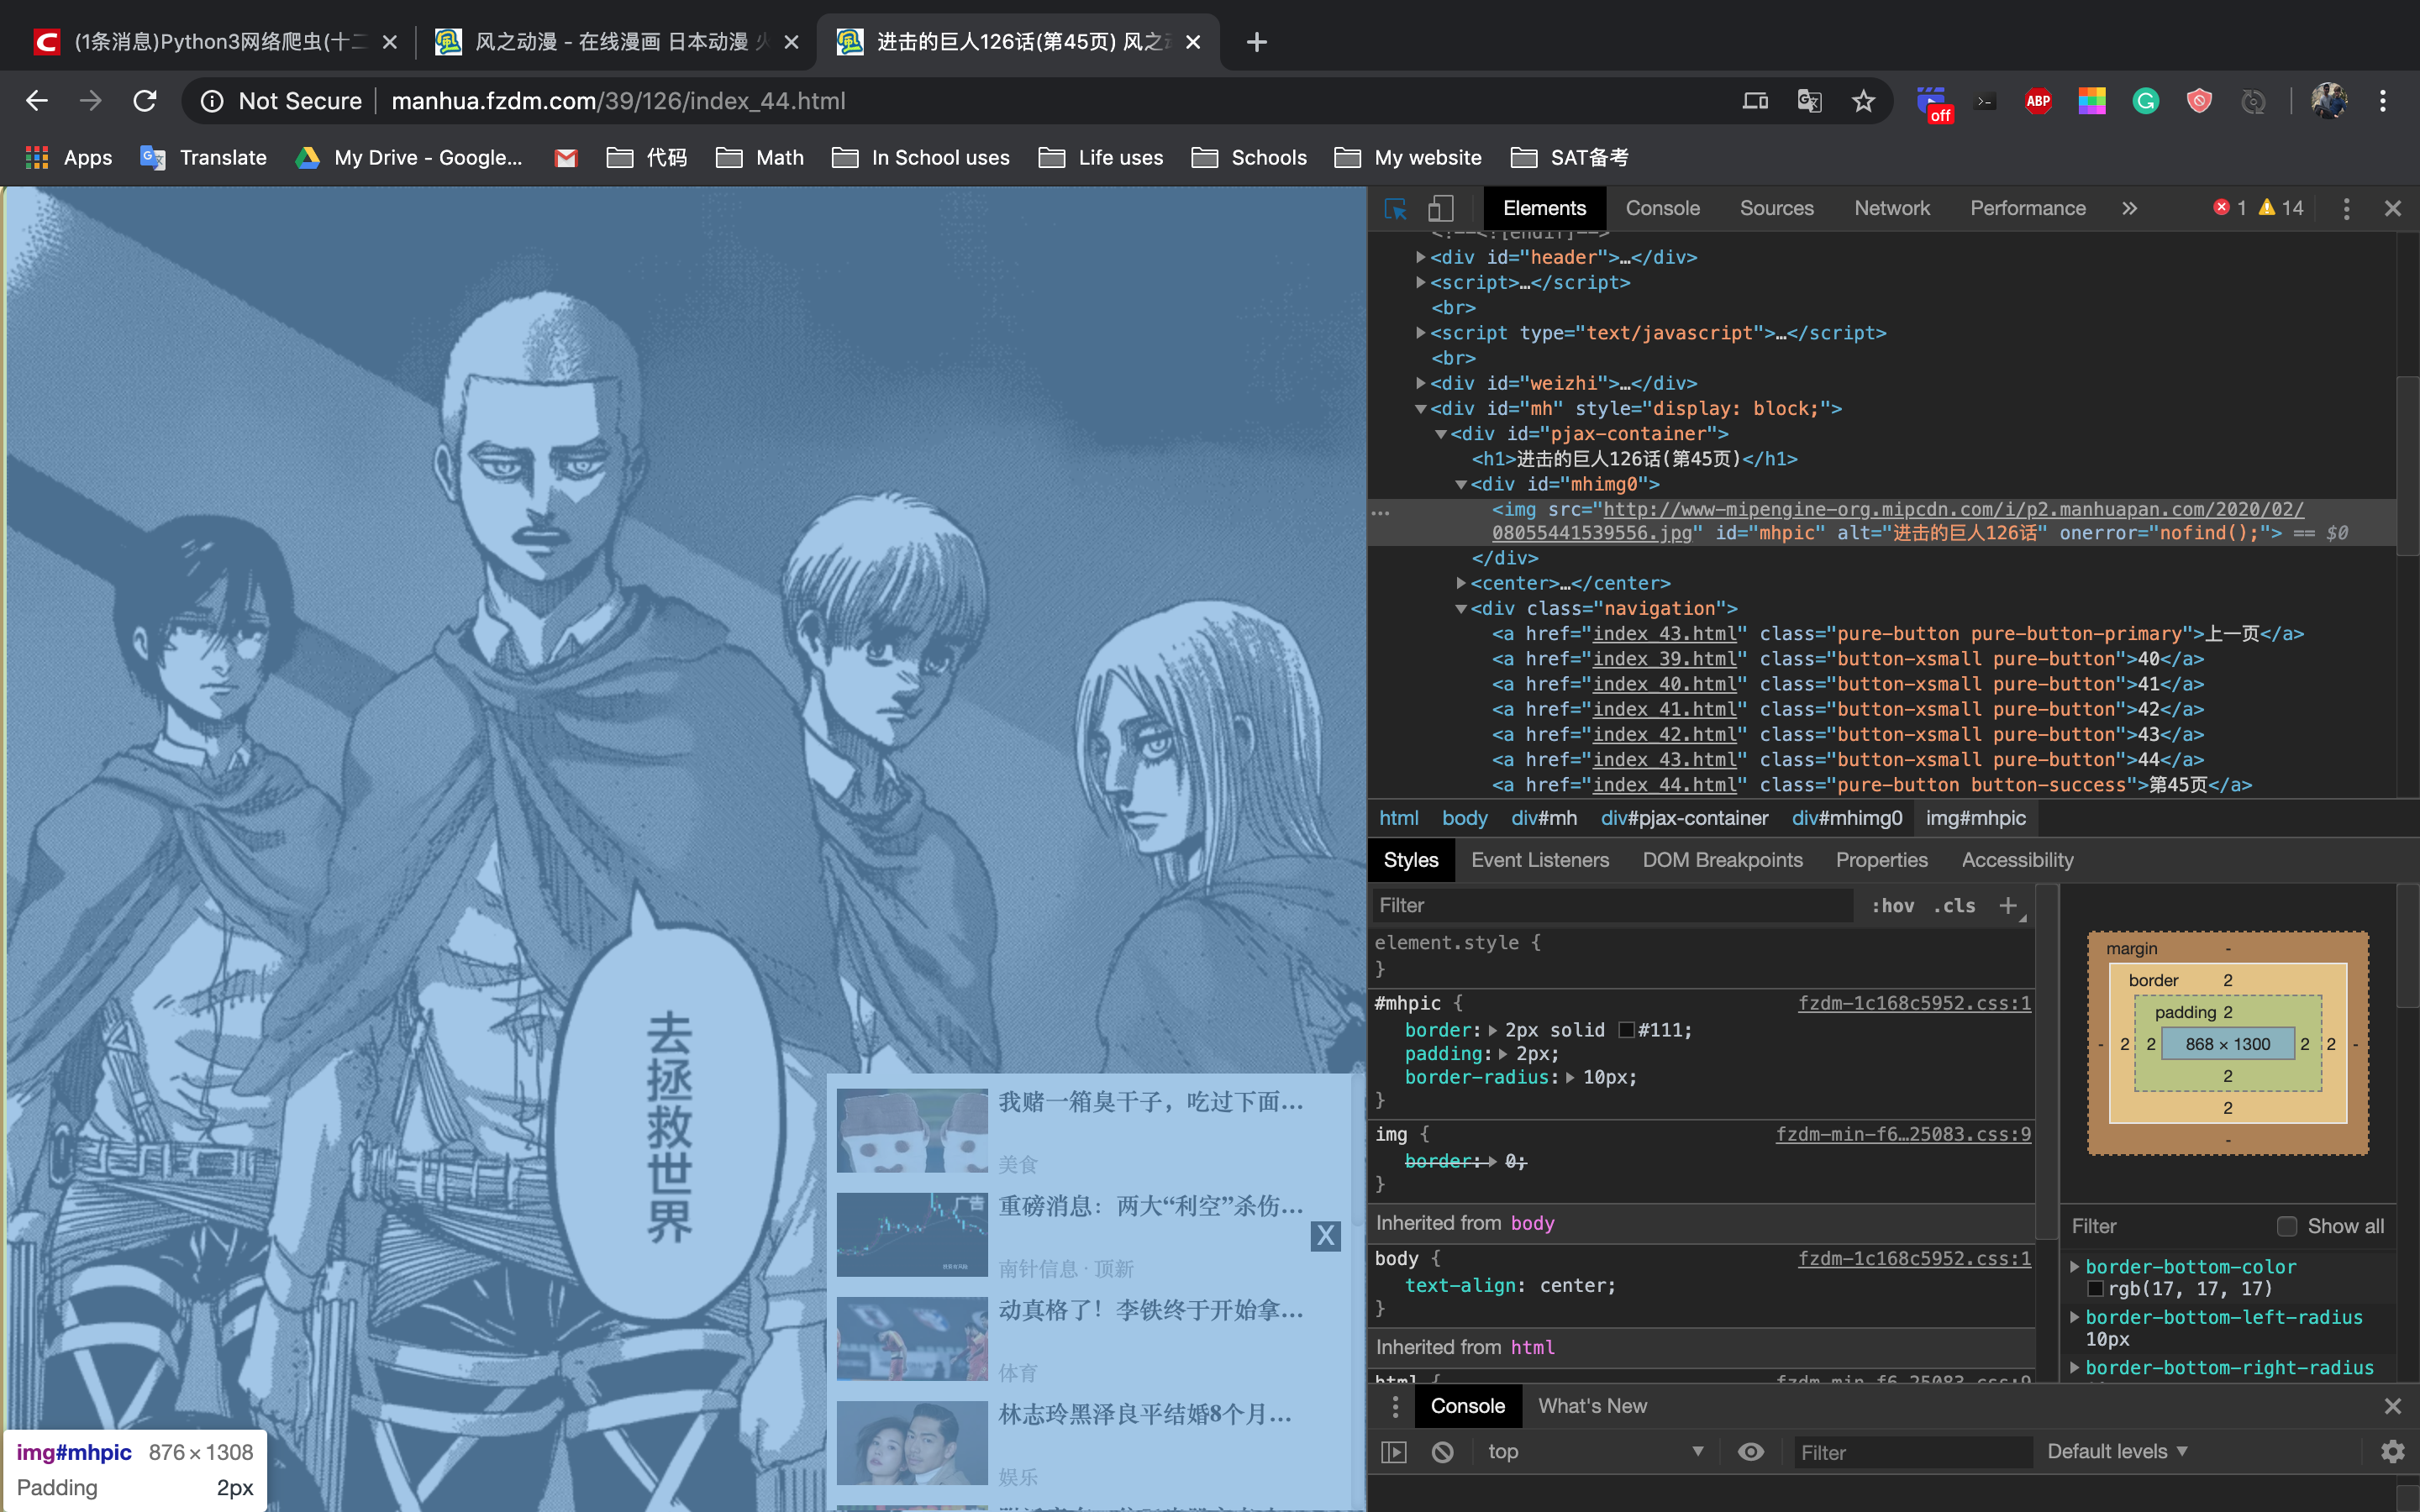Click the #111 border color swatch
This screenshot has height=1512, width=2420.
coord(1626,1030)
